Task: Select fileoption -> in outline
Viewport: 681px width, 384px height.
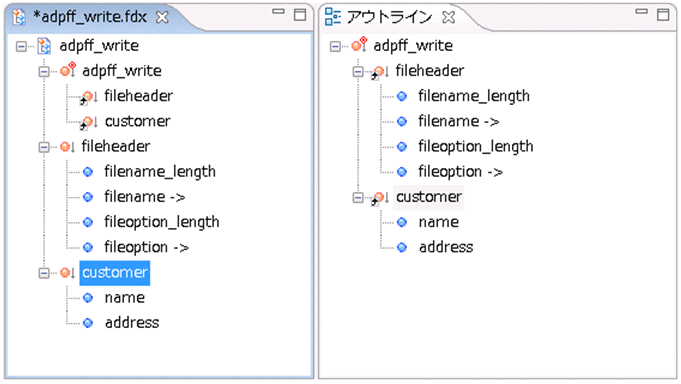Action: pos(461,172)
